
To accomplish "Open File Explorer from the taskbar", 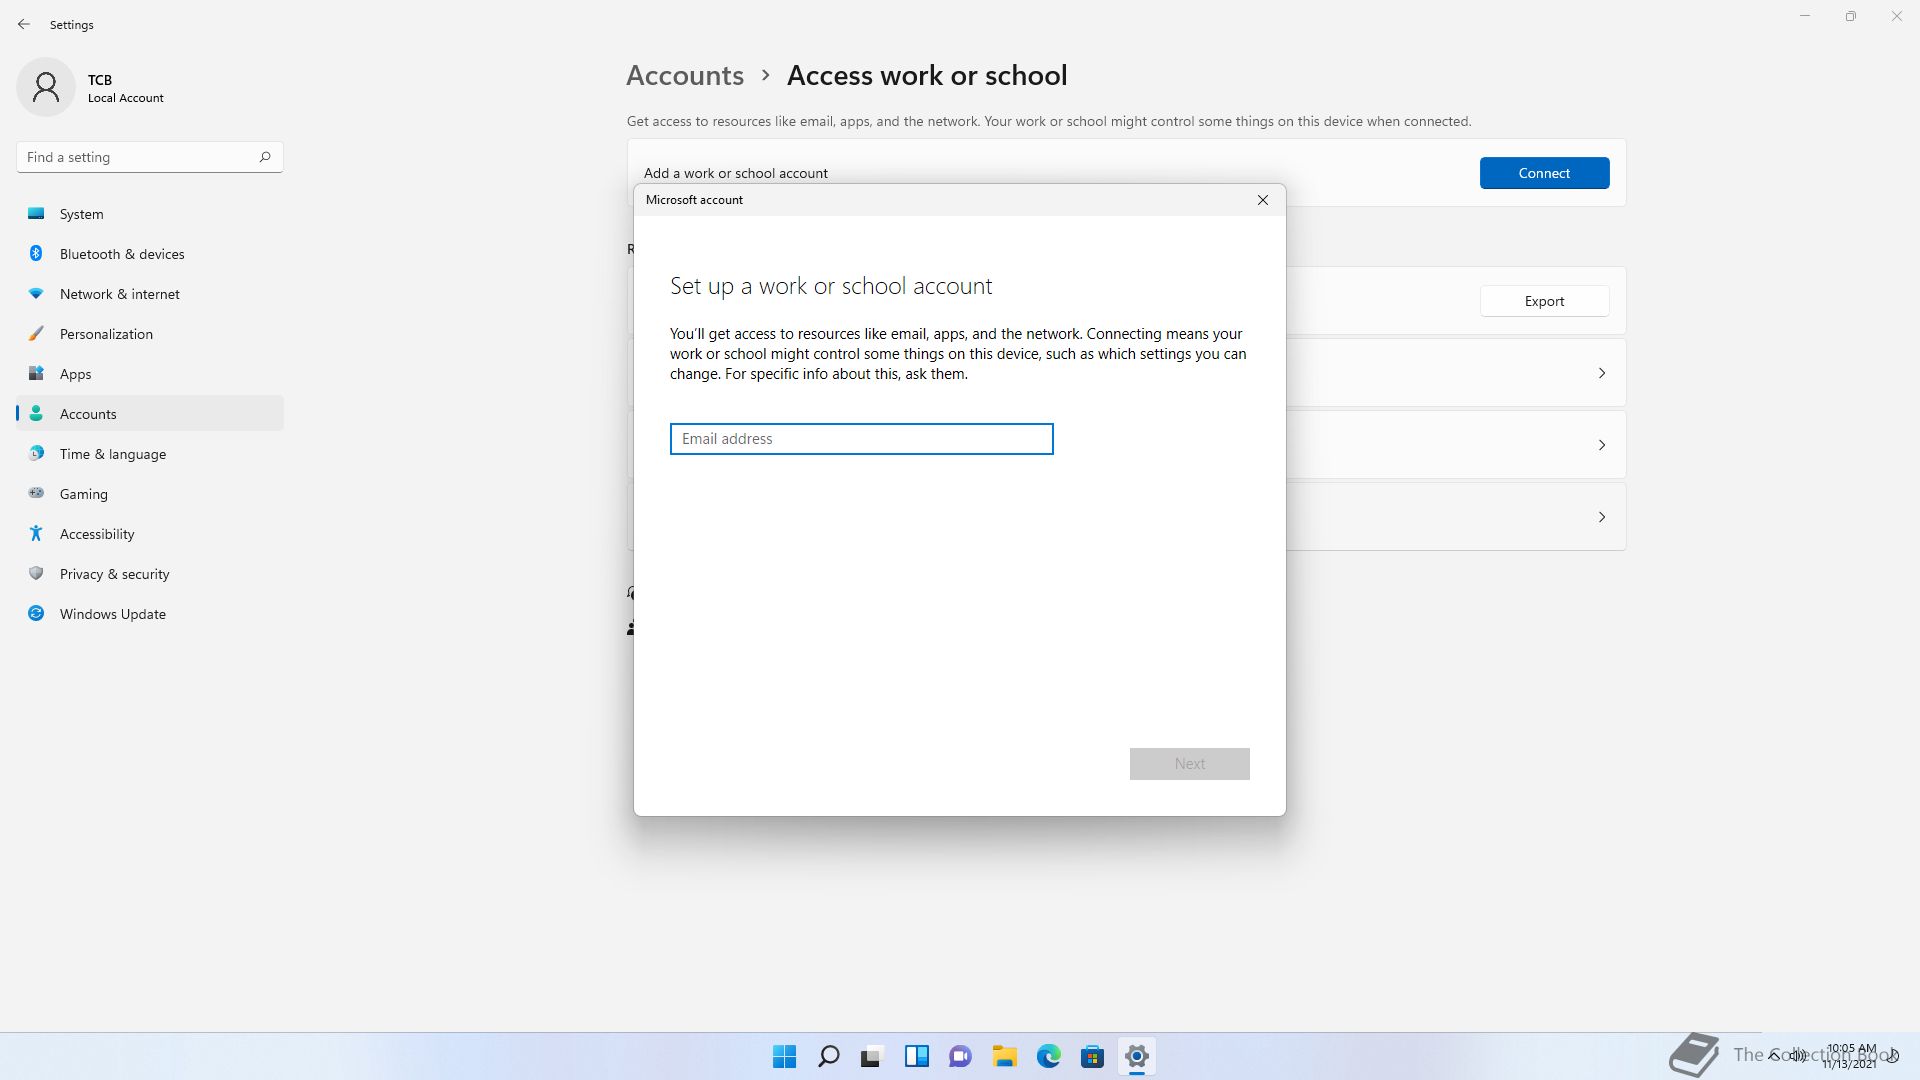I will coord(1005,1056).
